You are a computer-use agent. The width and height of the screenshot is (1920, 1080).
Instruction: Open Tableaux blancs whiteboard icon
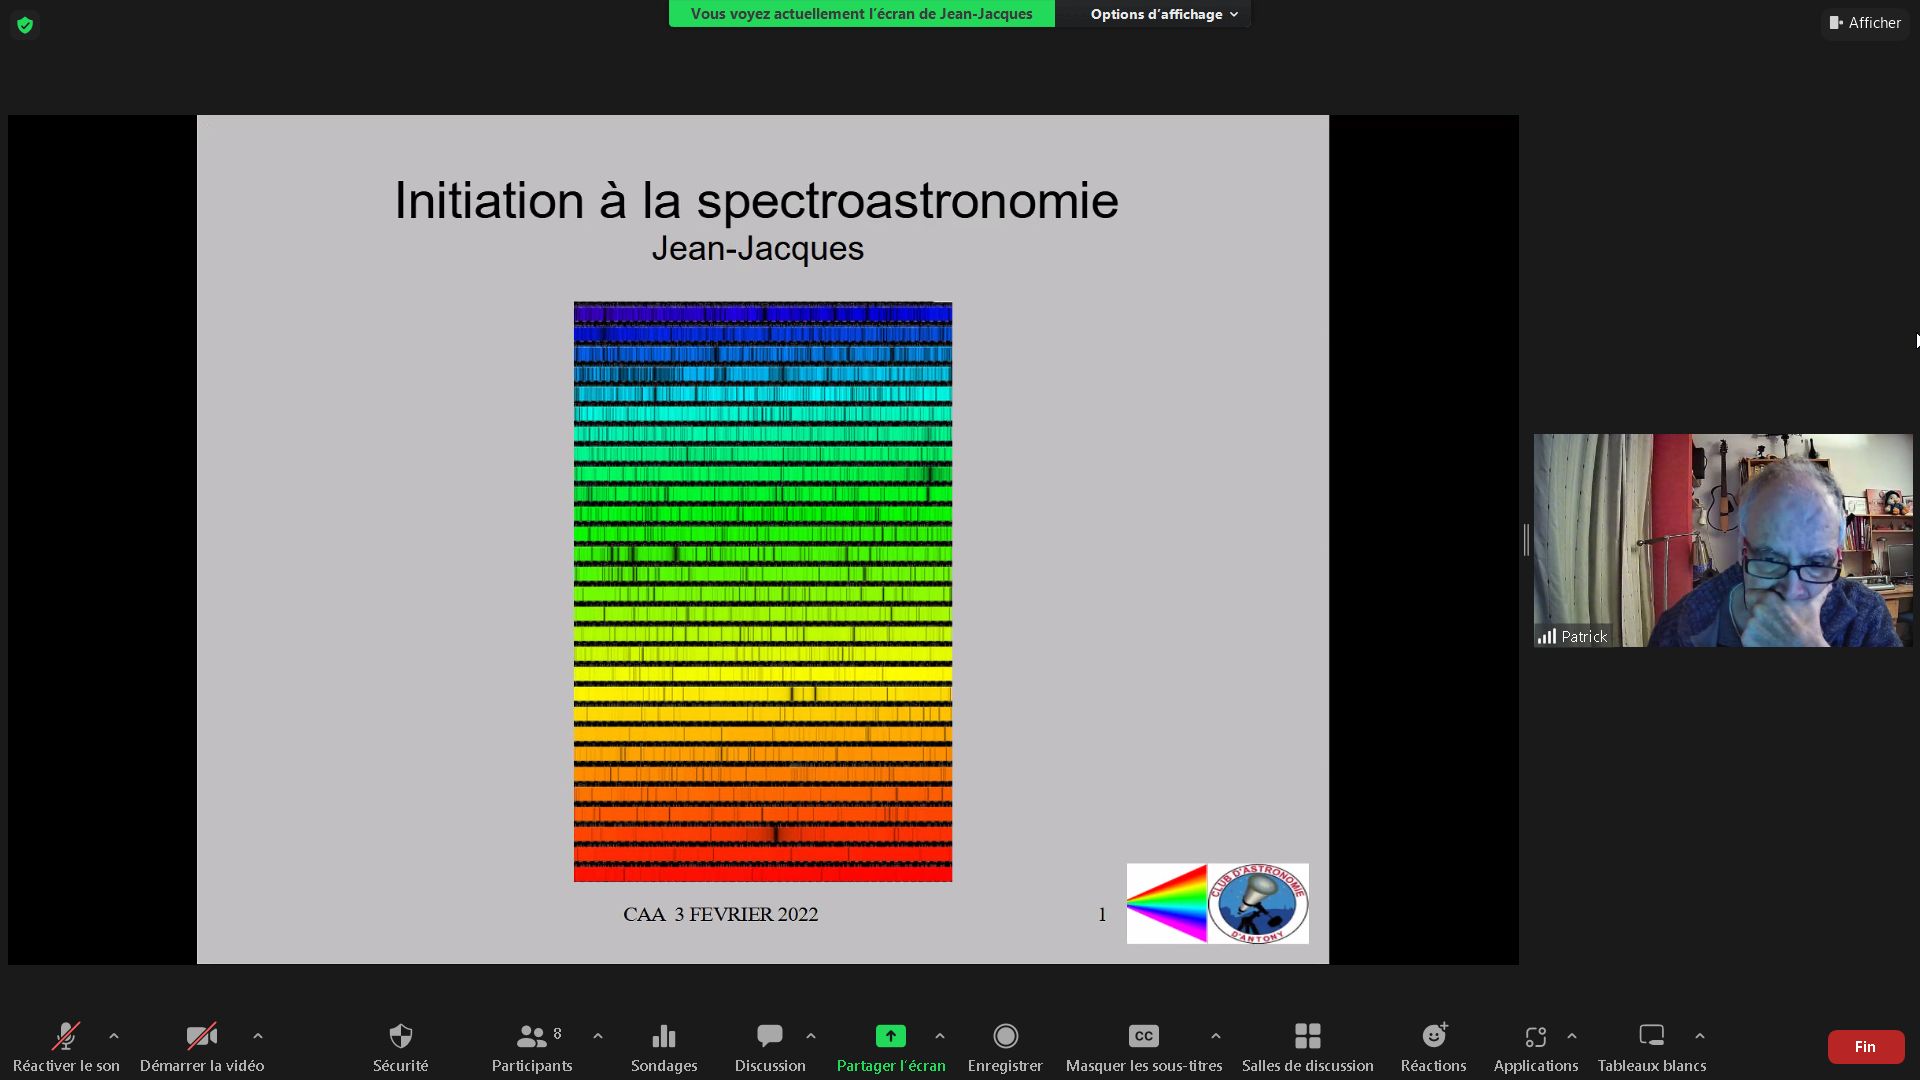[1652, 1035]
